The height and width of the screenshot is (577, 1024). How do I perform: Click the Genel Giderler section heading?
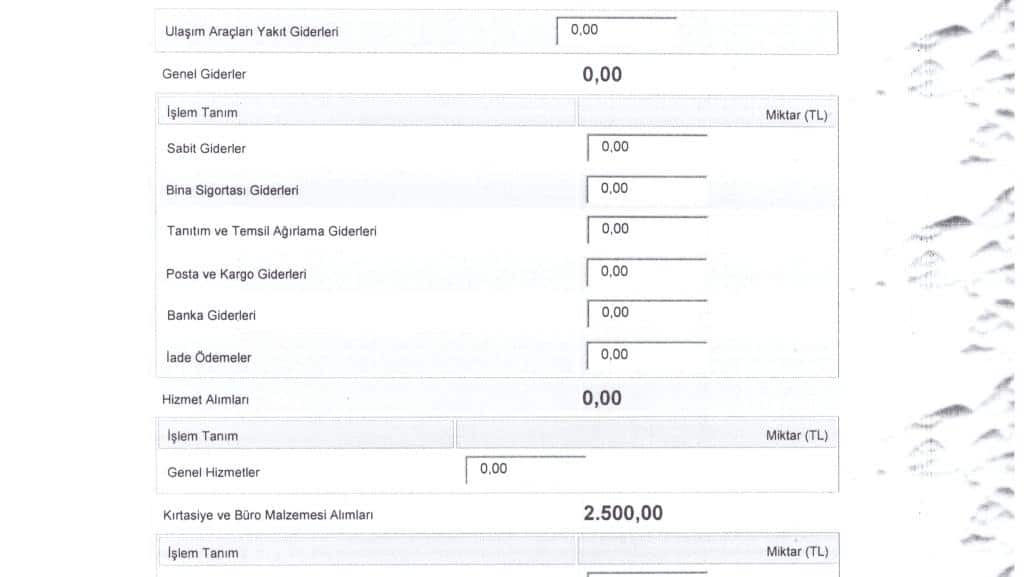tap(204, 74)
